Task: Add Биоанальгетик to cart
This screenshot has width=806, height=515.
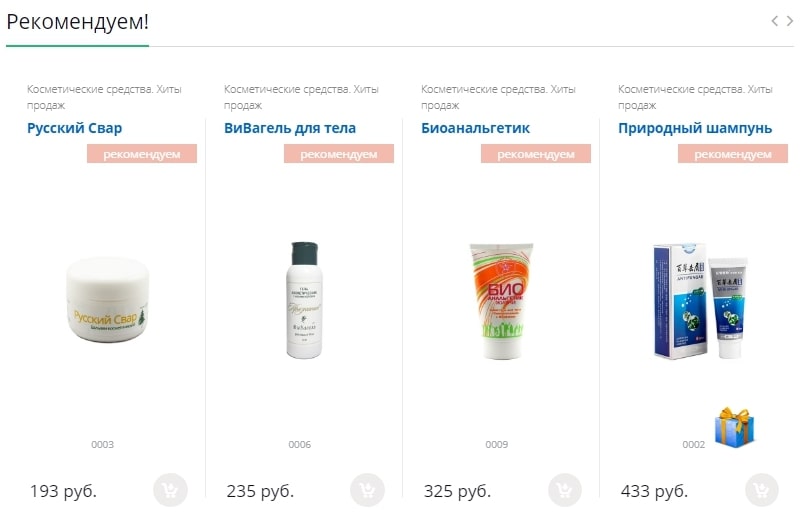Action: [x=565, y=490]
